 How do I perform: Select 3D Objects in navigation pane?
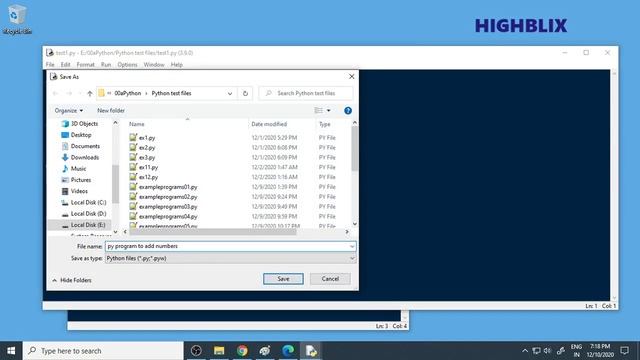tap(80, 123)
